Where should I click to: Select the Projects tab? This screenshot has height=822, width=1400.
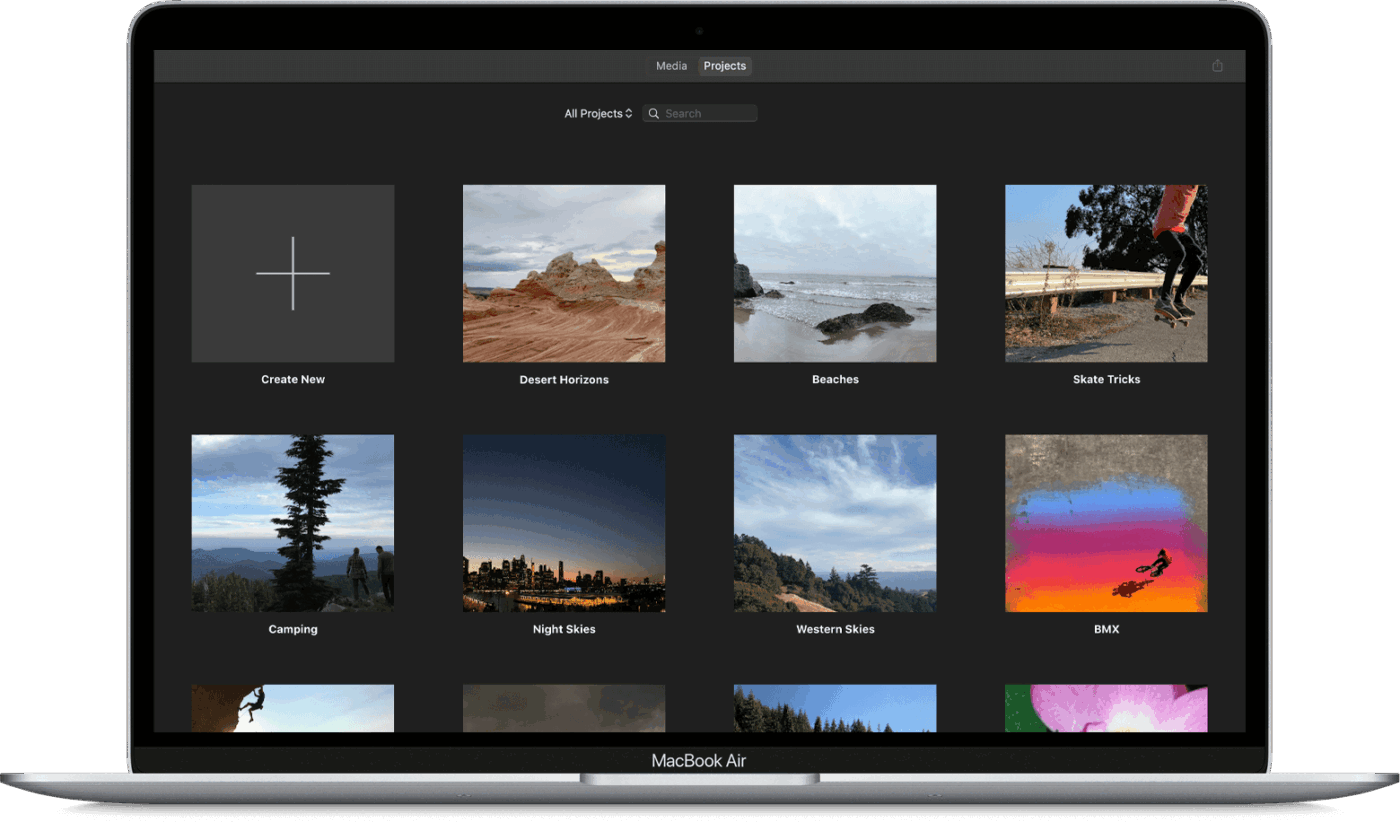pos(724,65)
